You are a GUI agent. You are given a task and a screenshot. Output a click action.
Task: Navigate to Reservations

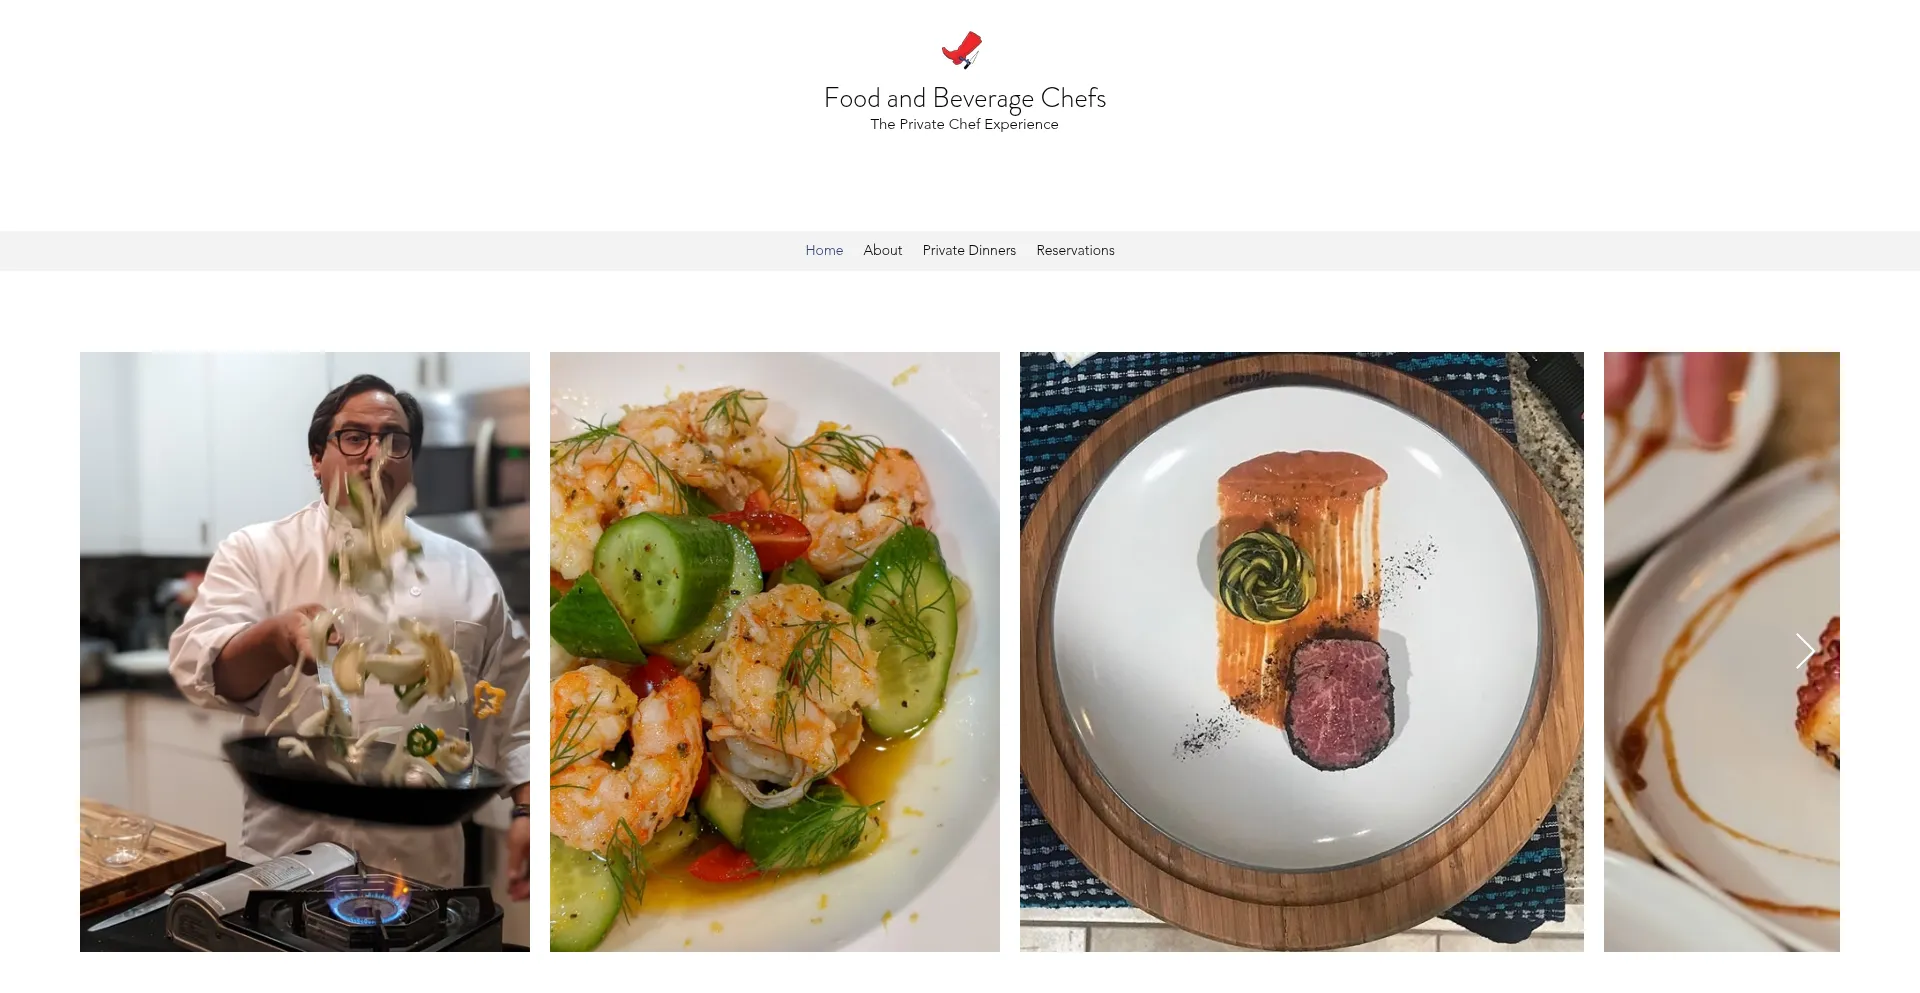[1075, 250]
